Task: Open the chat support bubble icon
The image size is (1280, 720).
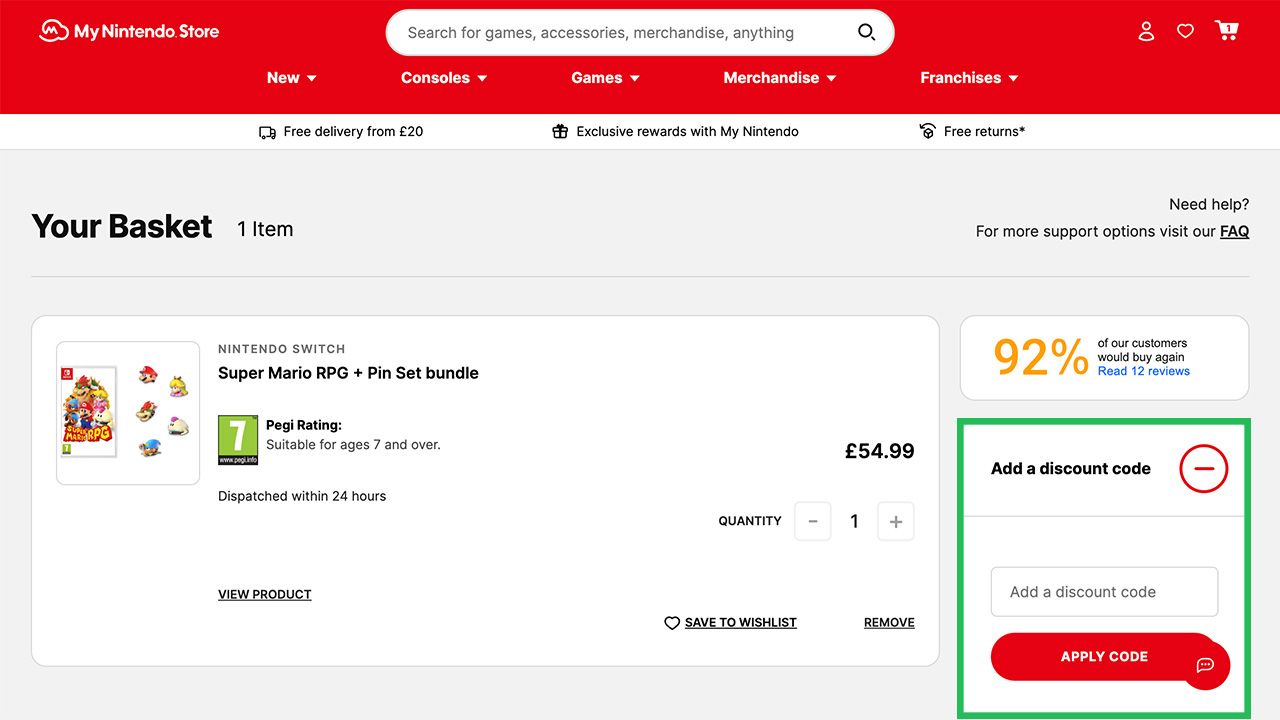Action: point(1205,665)
